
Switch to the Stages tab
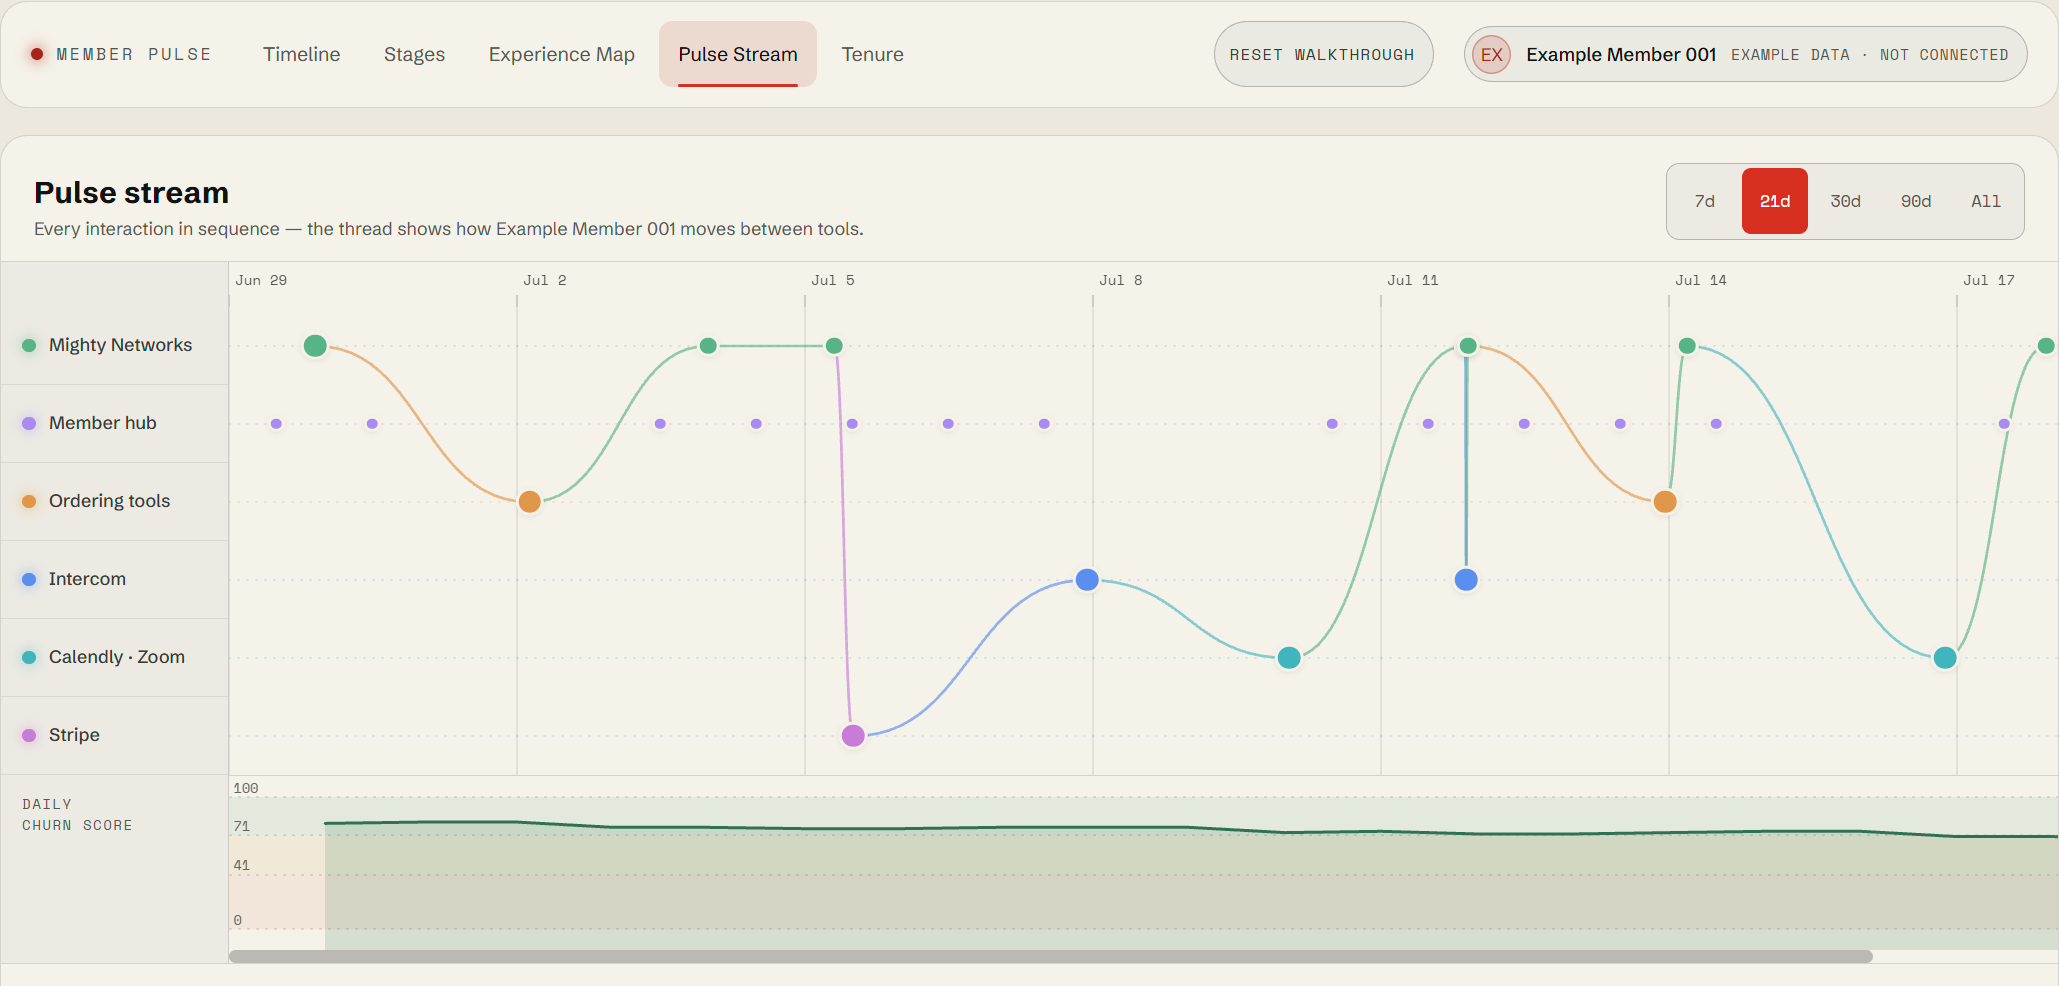414,54
